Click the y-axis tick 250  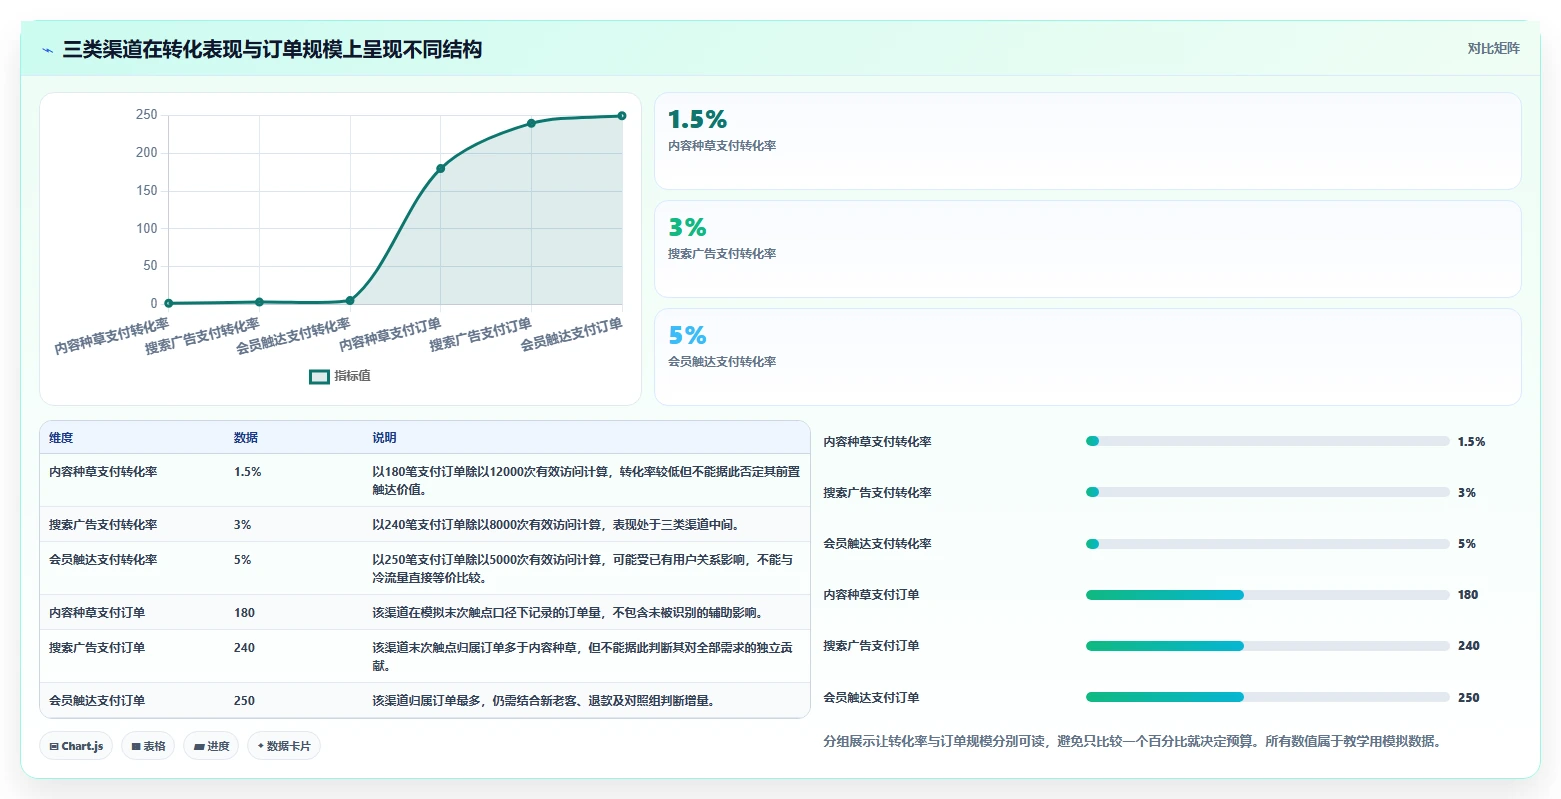pyautogui.click(x=147, y=115)
